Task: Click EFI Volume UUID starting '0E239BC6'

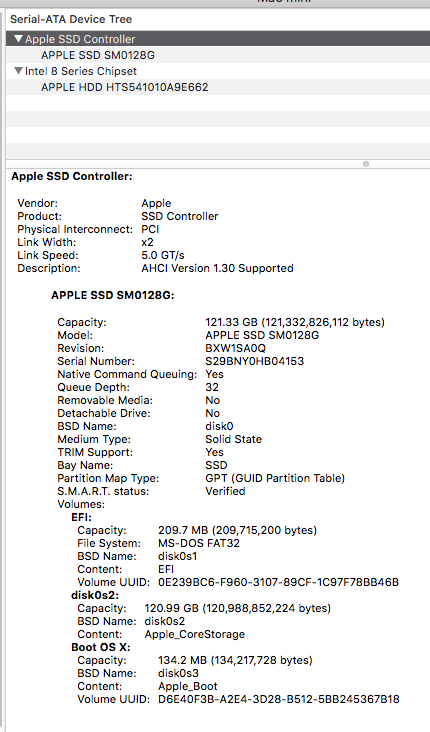Action: [278, 583]
